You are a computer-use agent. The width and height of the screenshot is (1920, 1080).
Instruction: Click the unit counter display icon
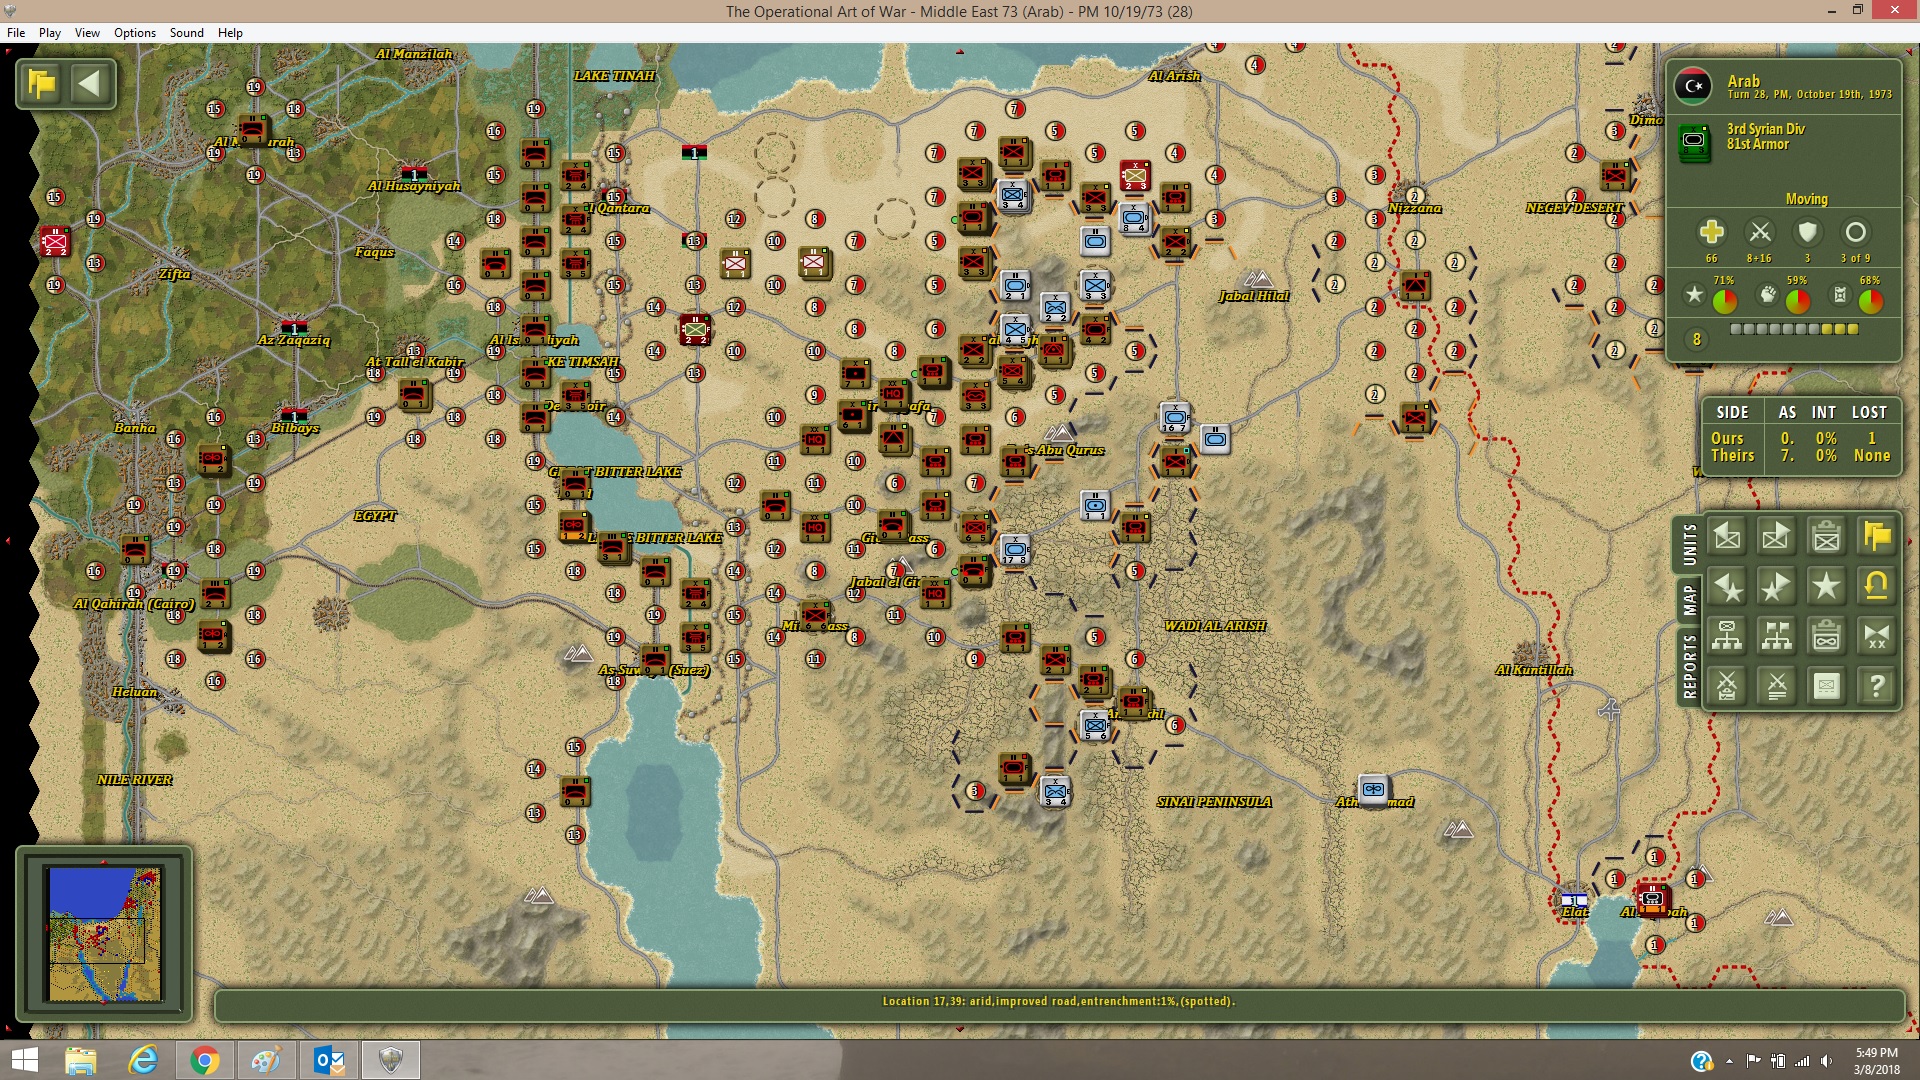(x=1827, y=686)
